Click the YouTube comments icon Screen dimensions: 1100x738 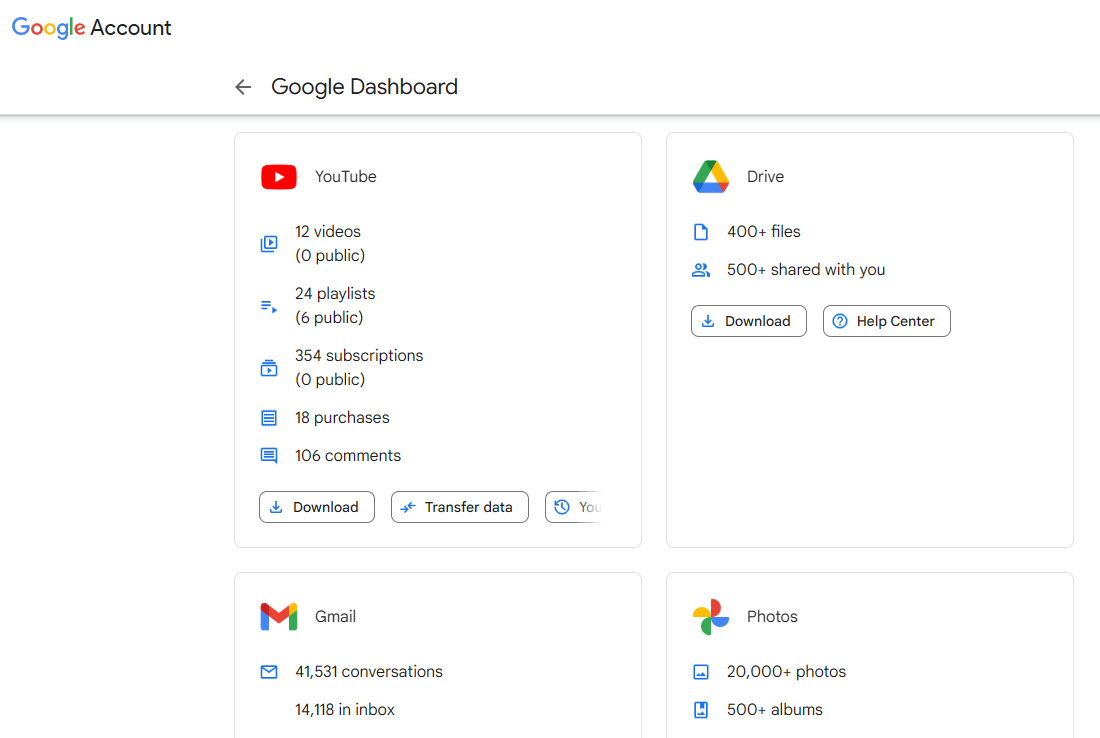click(269, 456)
